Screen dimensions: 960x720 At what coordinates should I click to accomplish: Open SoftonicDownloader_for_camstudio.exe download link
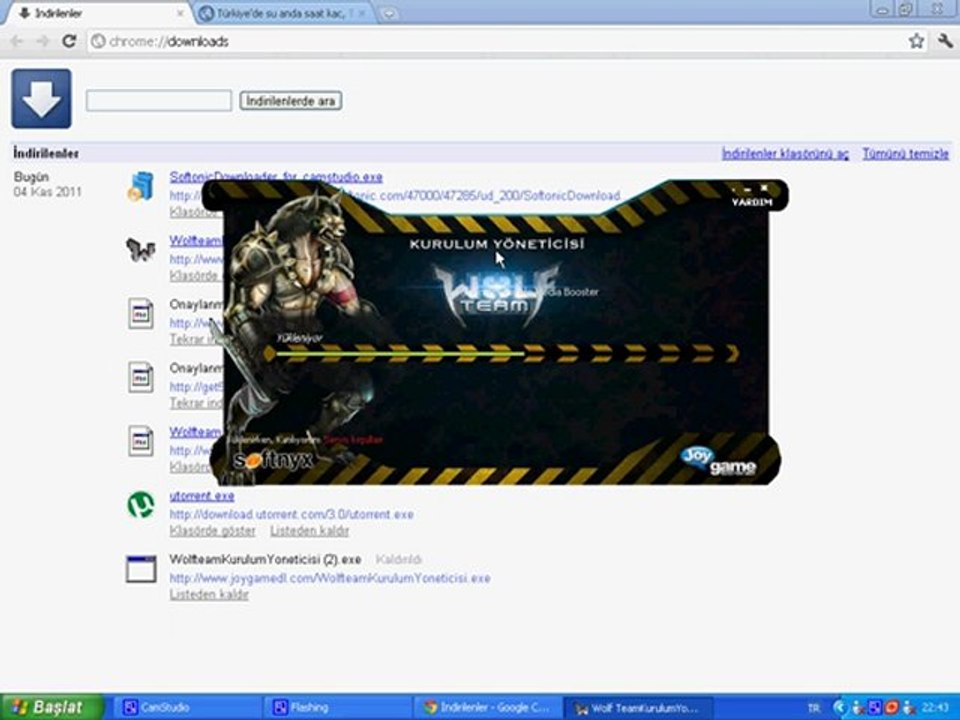276,177
